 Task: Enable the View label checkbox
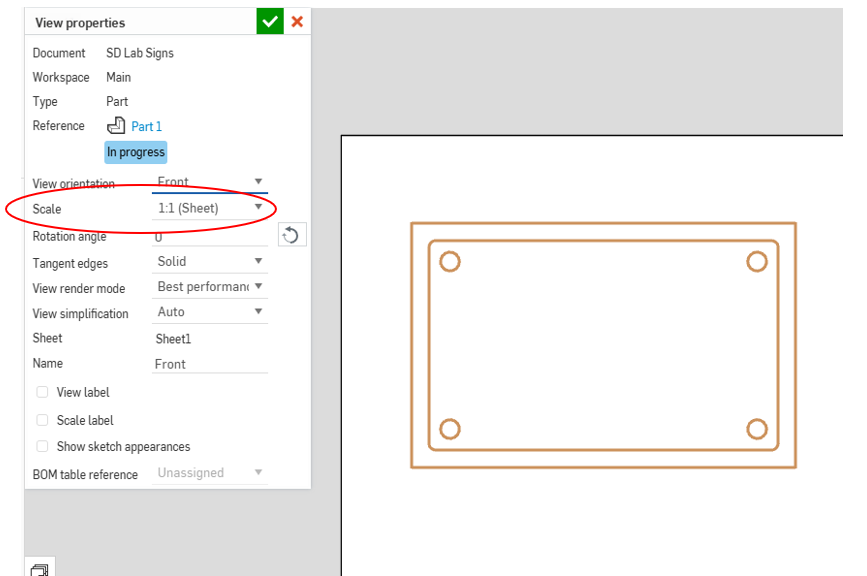42,392
